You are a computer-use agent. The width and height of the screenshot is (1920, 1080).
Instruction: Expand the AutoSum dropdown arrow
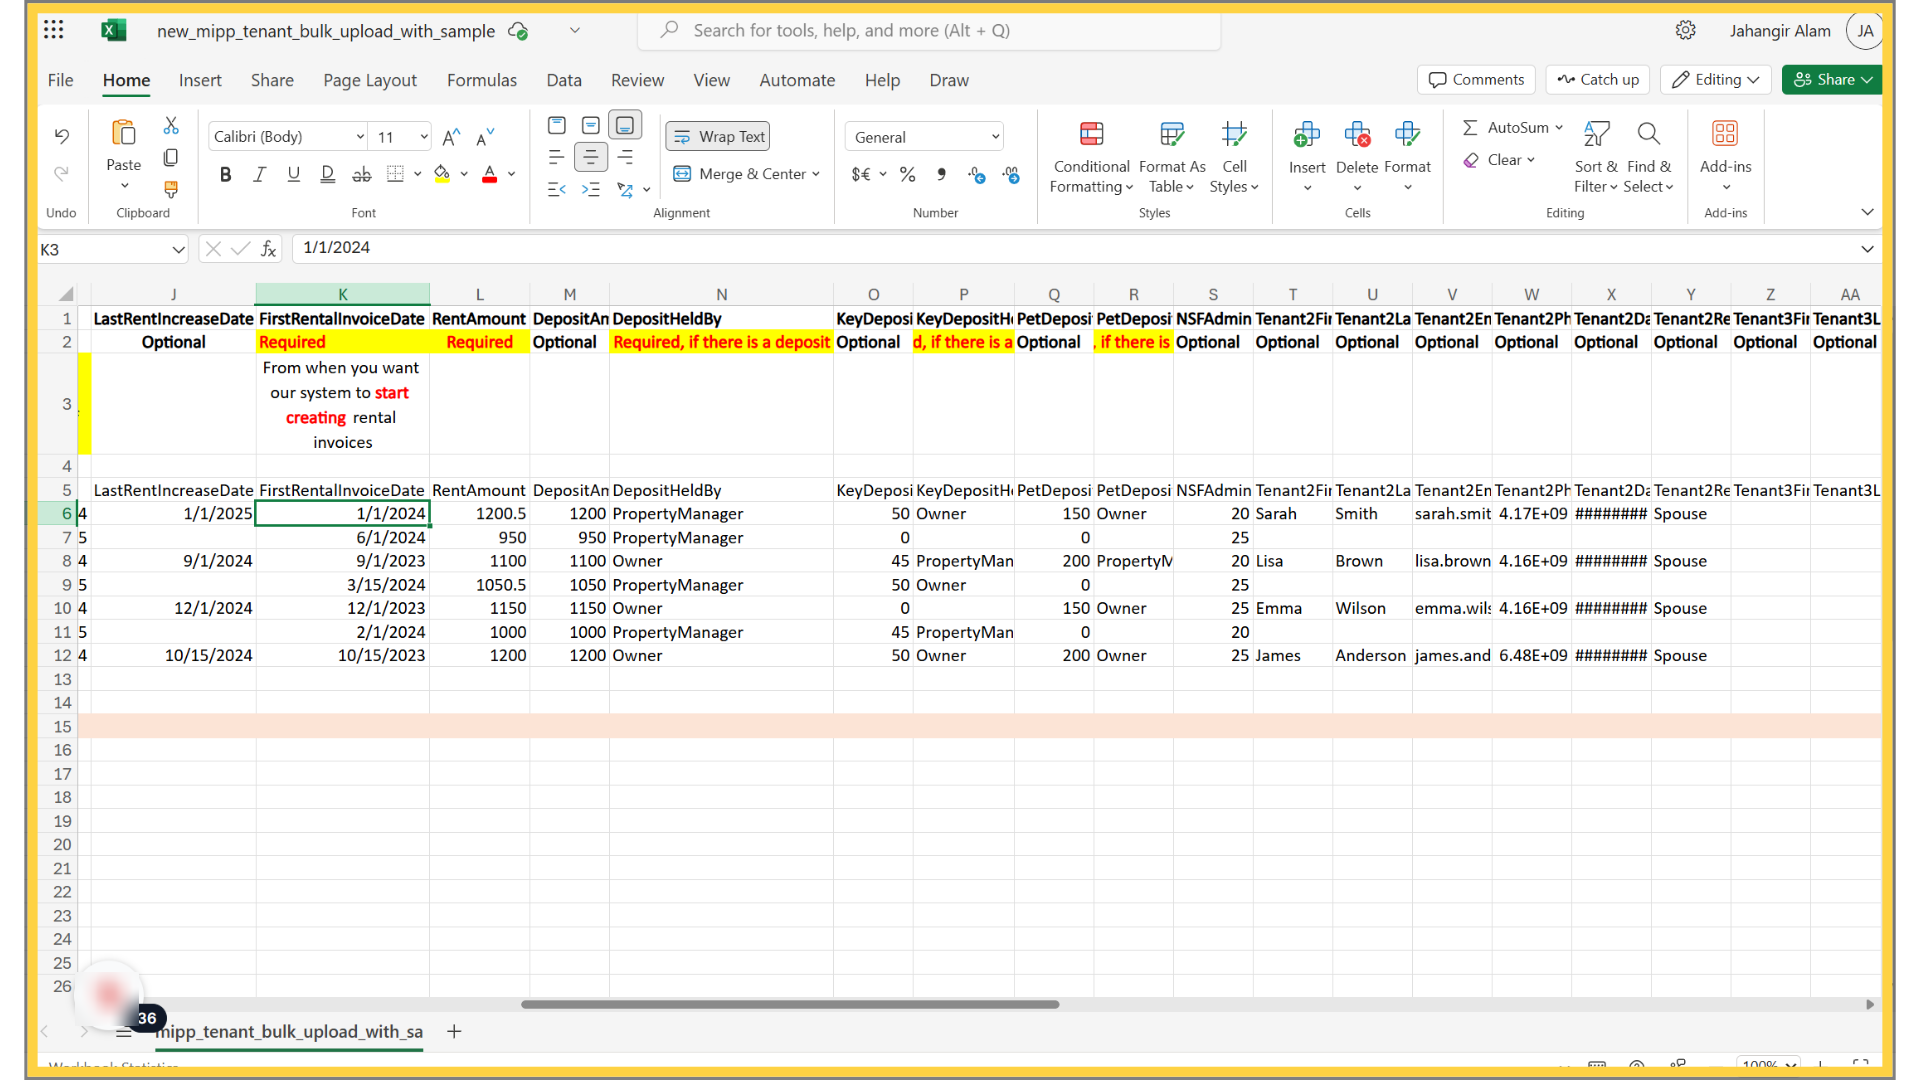tap(1559, 127)
